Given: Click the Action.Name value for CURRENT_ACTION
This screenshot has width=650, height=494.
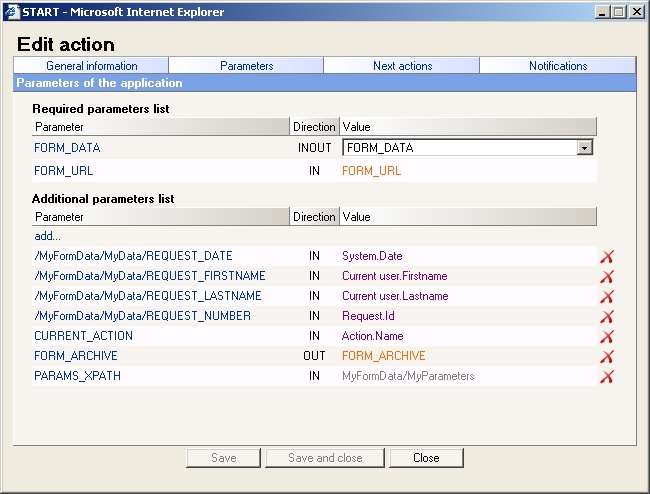Looking at the screenshot, I should [373, 336].
